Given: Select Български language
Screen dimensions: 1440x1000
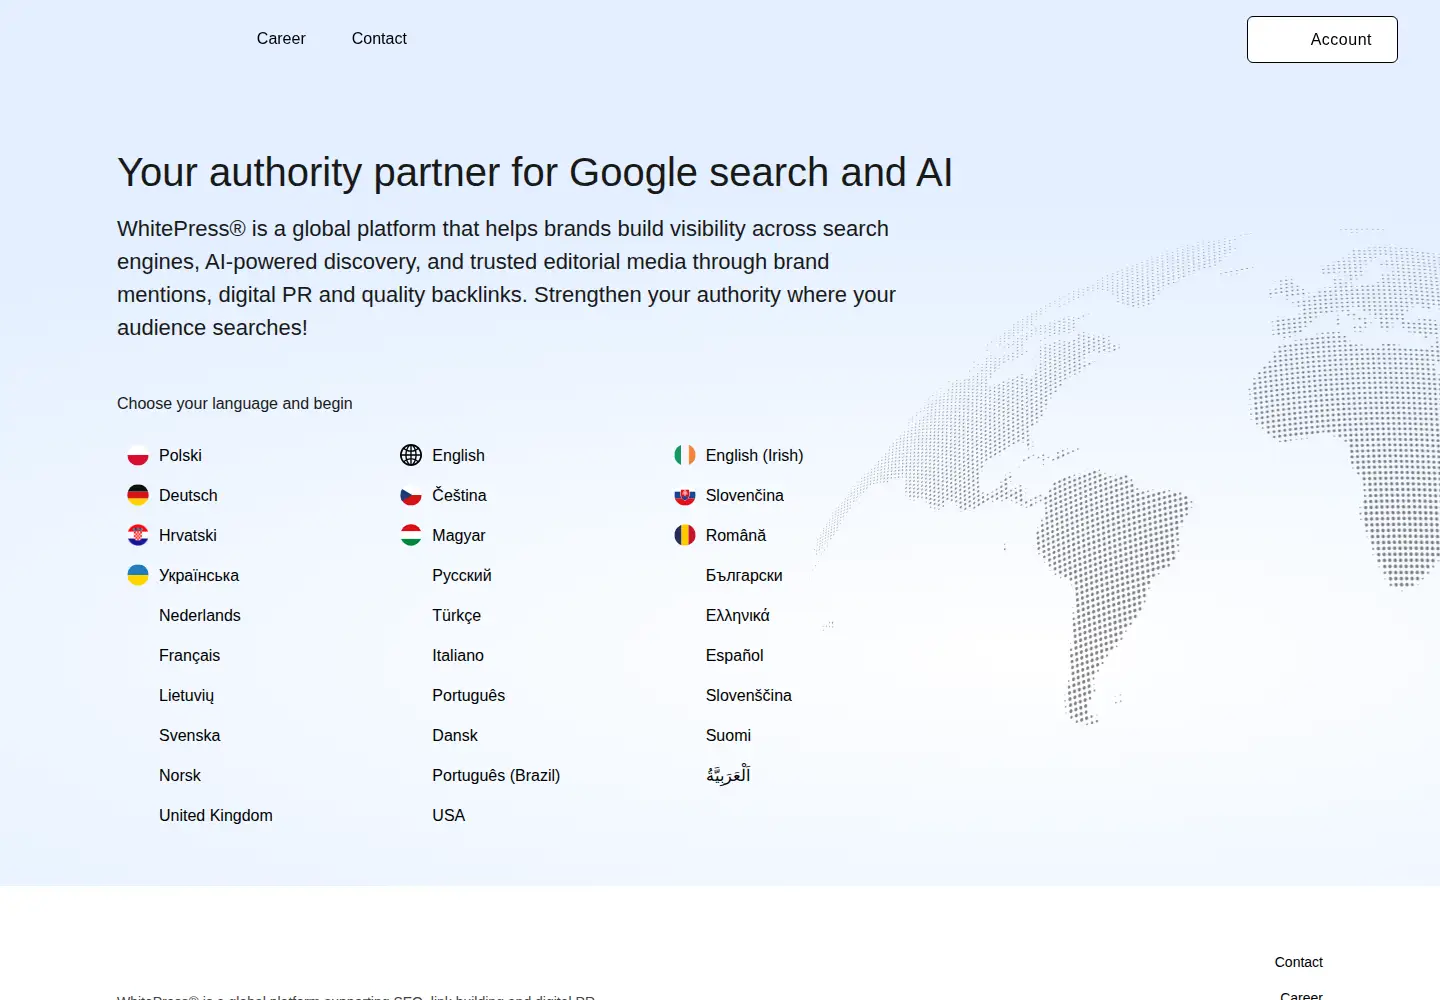Looking at the screenshot, I should [744, 575].
